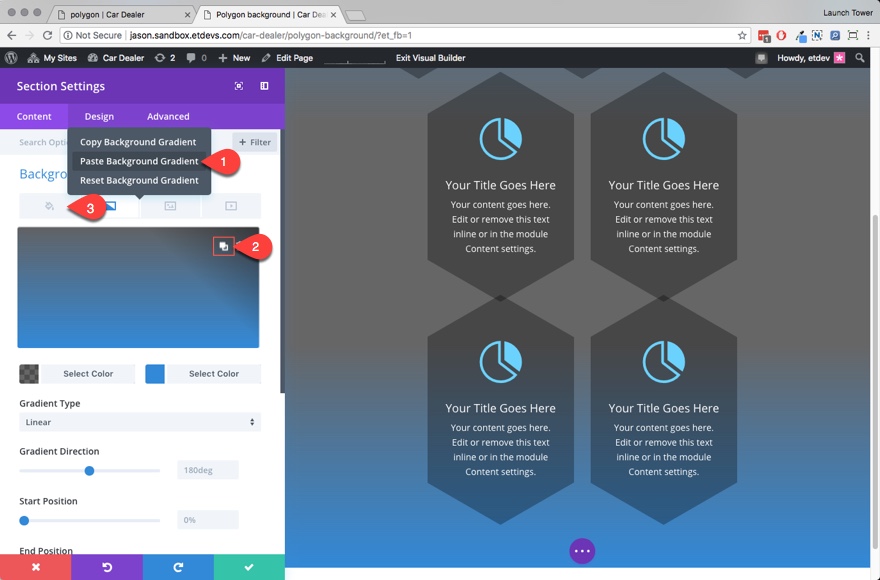Select Paste Background Gradient menu entry
The height and width of the screenshot is (580, 880).
[139, 161]
